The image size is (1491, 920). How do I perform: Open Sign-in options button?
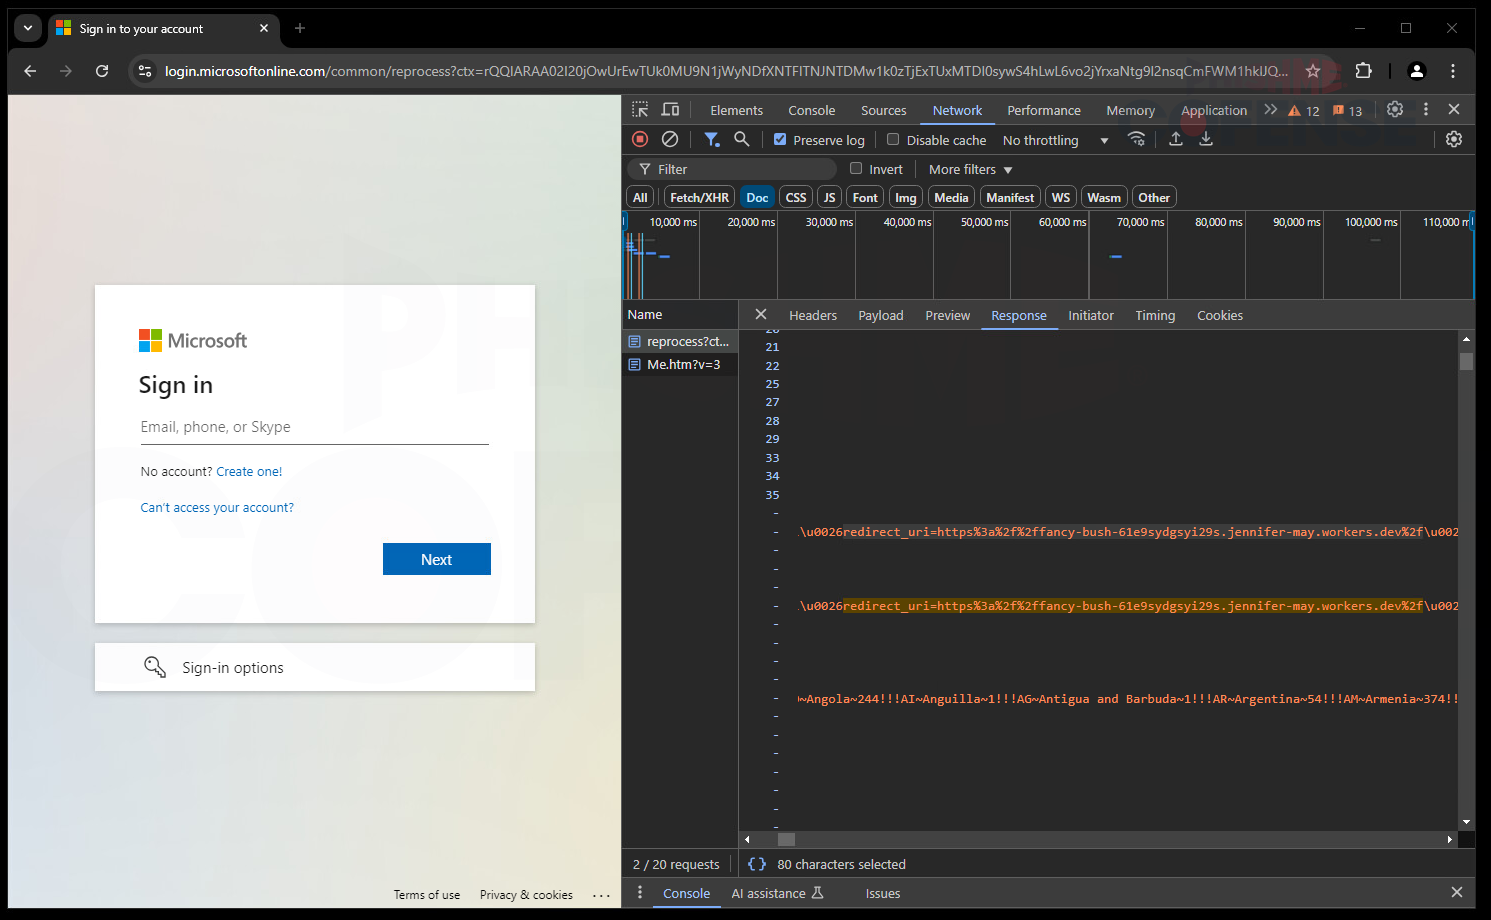tap(315, 667)
